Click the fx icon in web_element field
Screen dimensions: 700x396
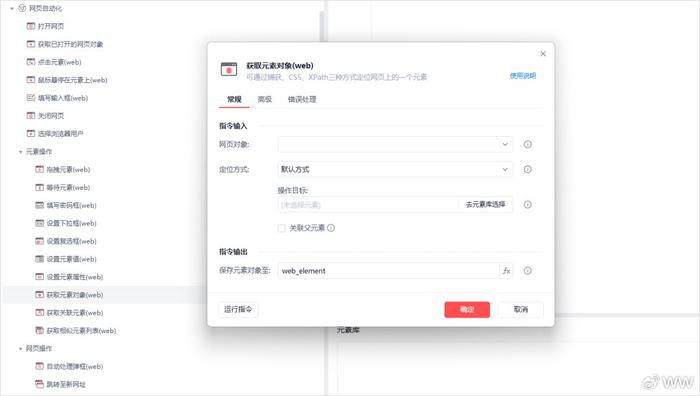coord(506,271)
